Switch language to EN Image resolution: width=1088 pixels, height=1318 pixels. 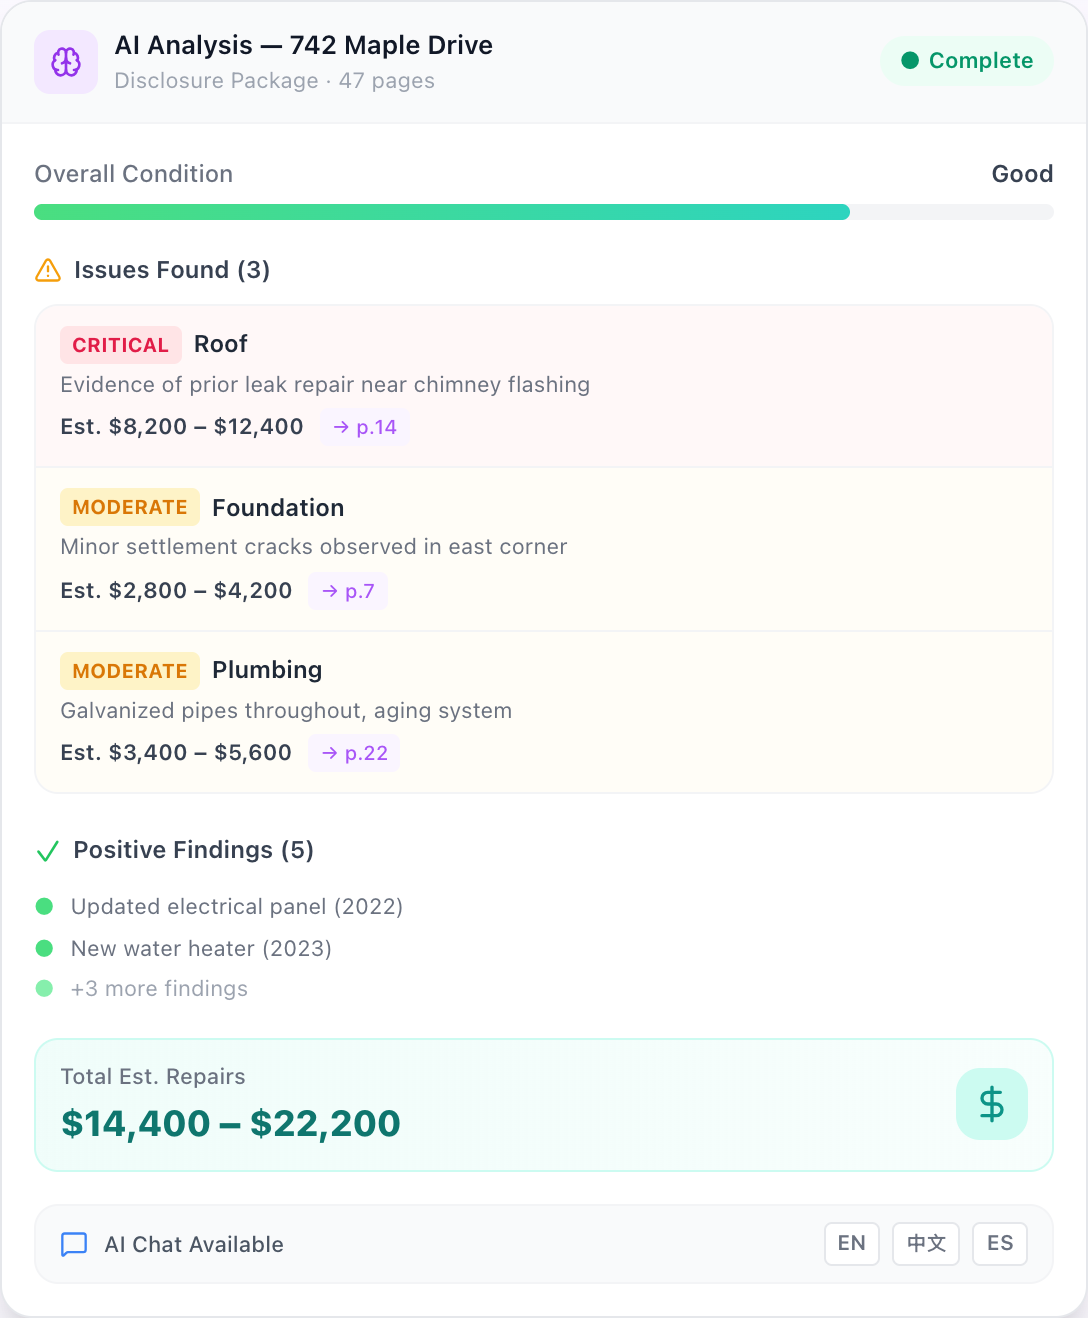click(851, 1244)
